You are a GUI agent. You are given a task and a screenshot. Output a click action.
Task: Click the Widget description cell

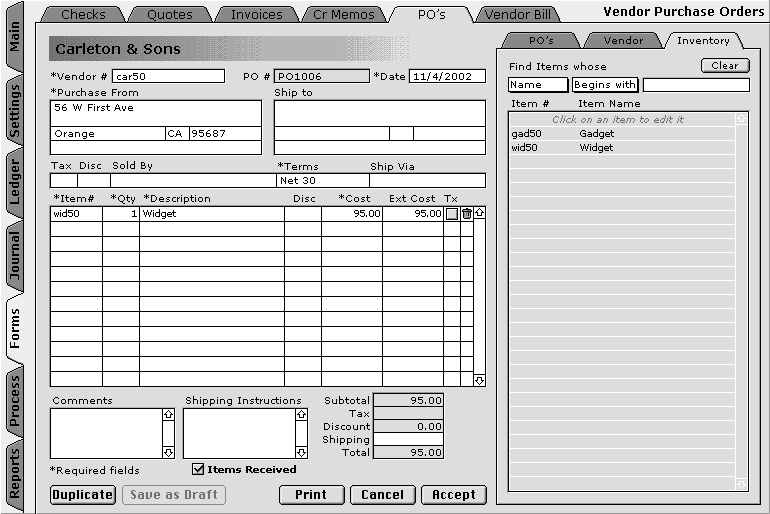212,214
